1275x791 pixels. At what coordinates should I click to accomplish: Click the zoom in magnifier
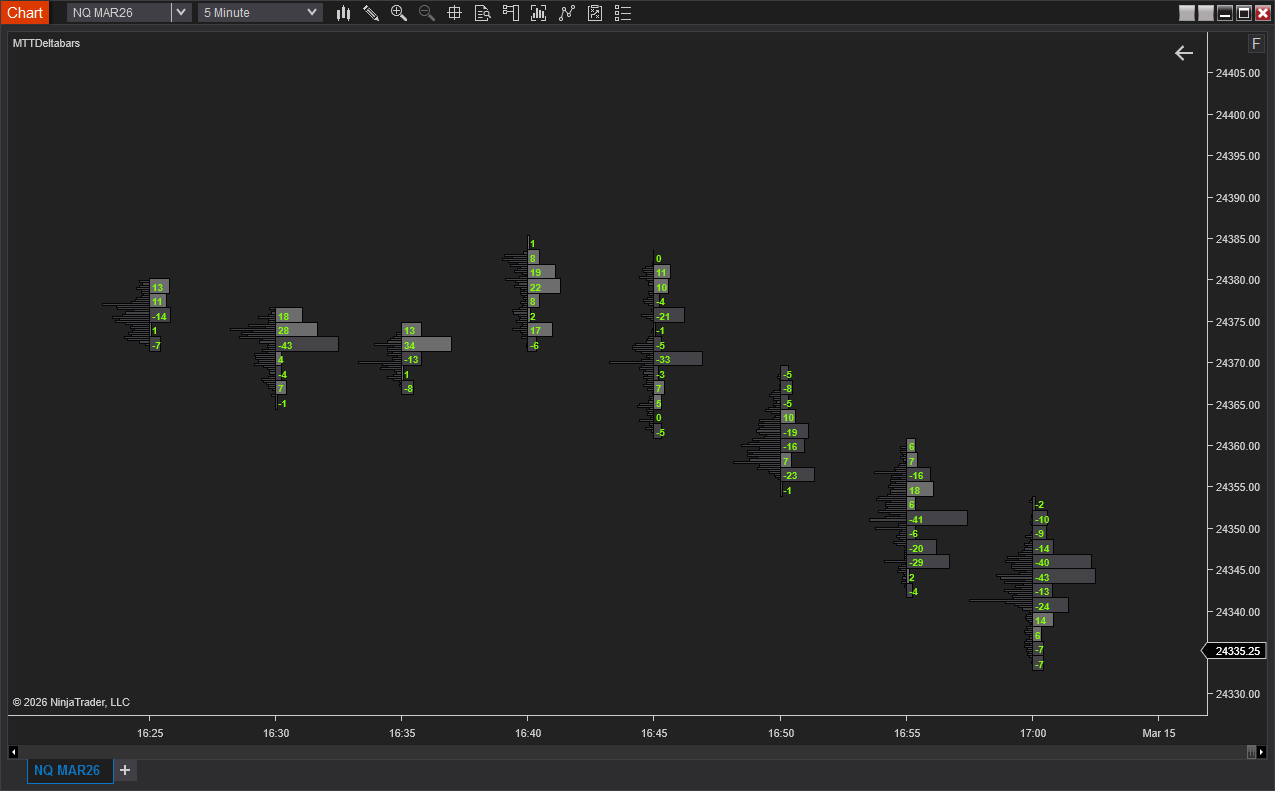tap(399, 13)
